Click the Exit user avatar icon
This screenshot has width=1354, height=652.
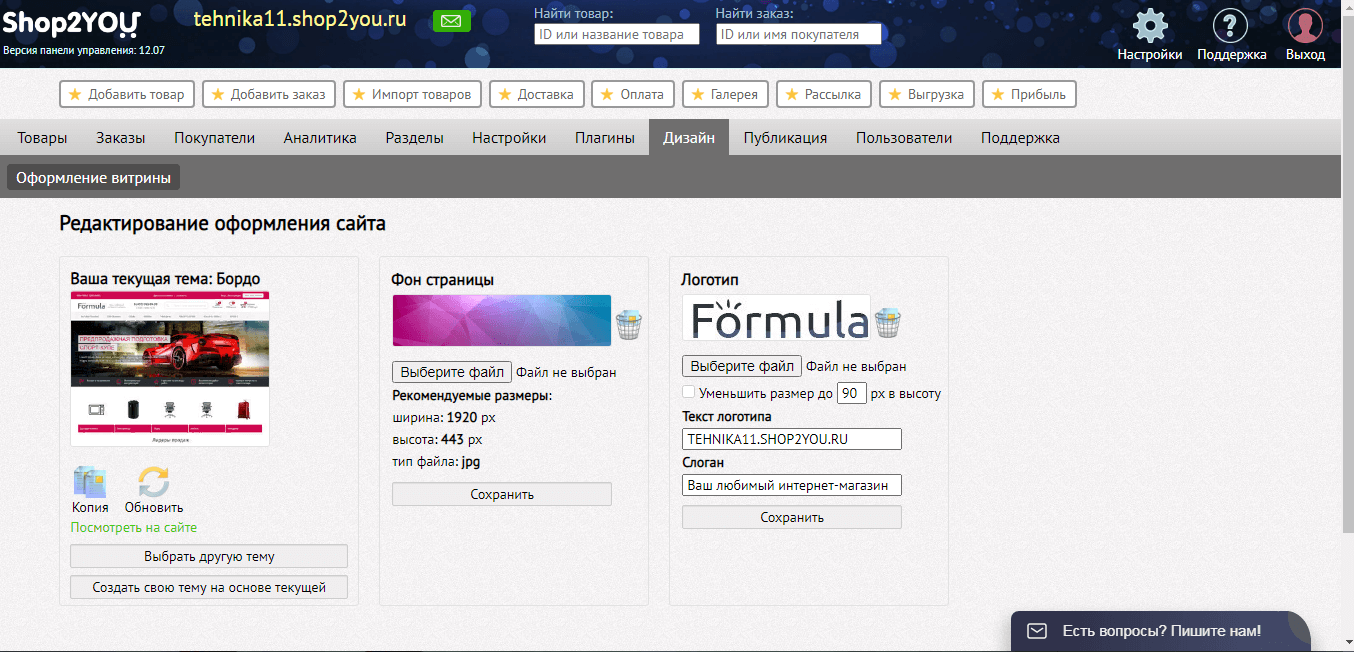coord(1305,27)
